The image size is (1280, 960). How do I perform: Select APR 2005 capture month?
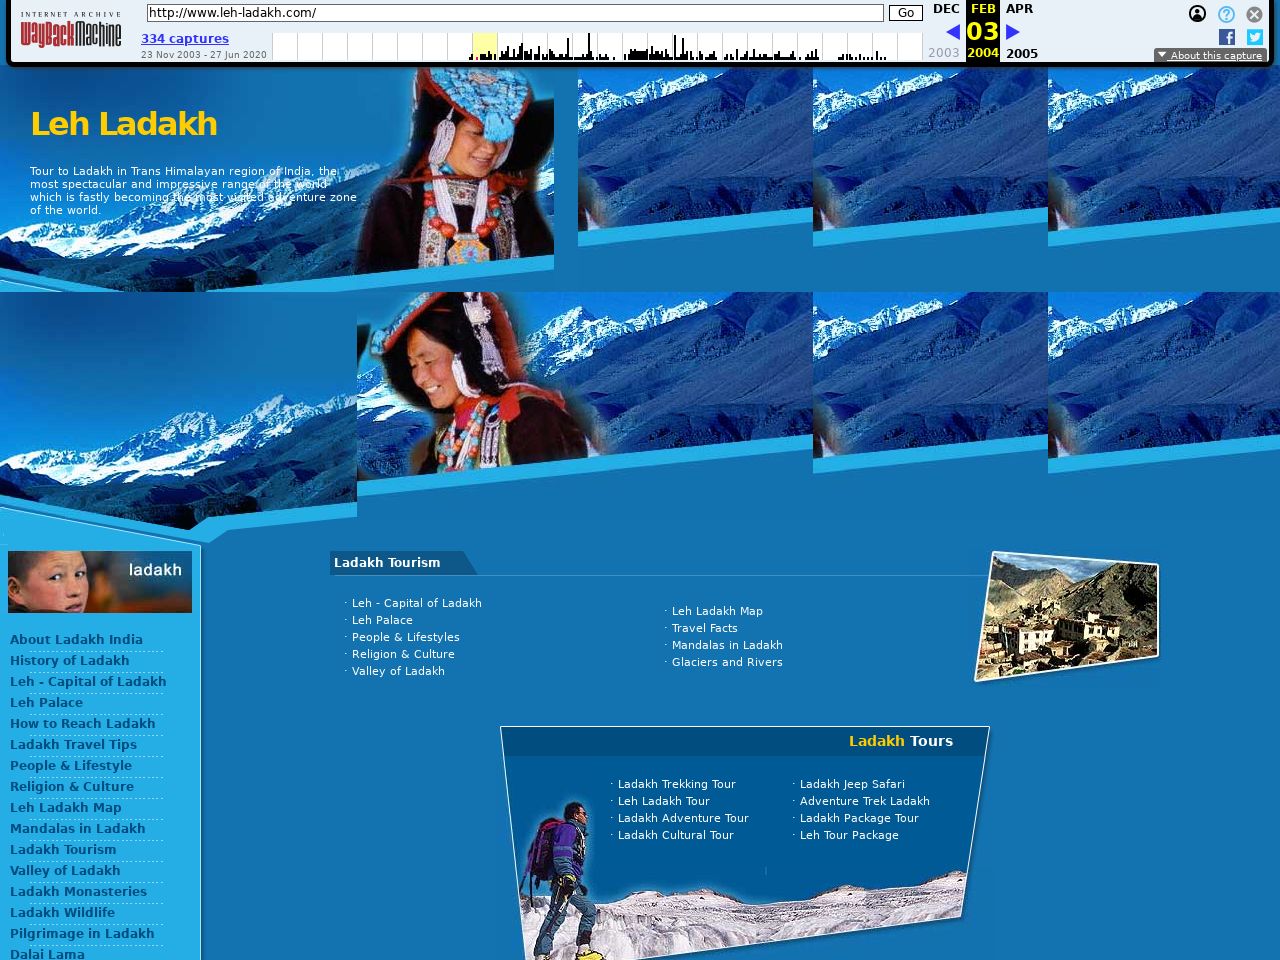[1019, 9]
